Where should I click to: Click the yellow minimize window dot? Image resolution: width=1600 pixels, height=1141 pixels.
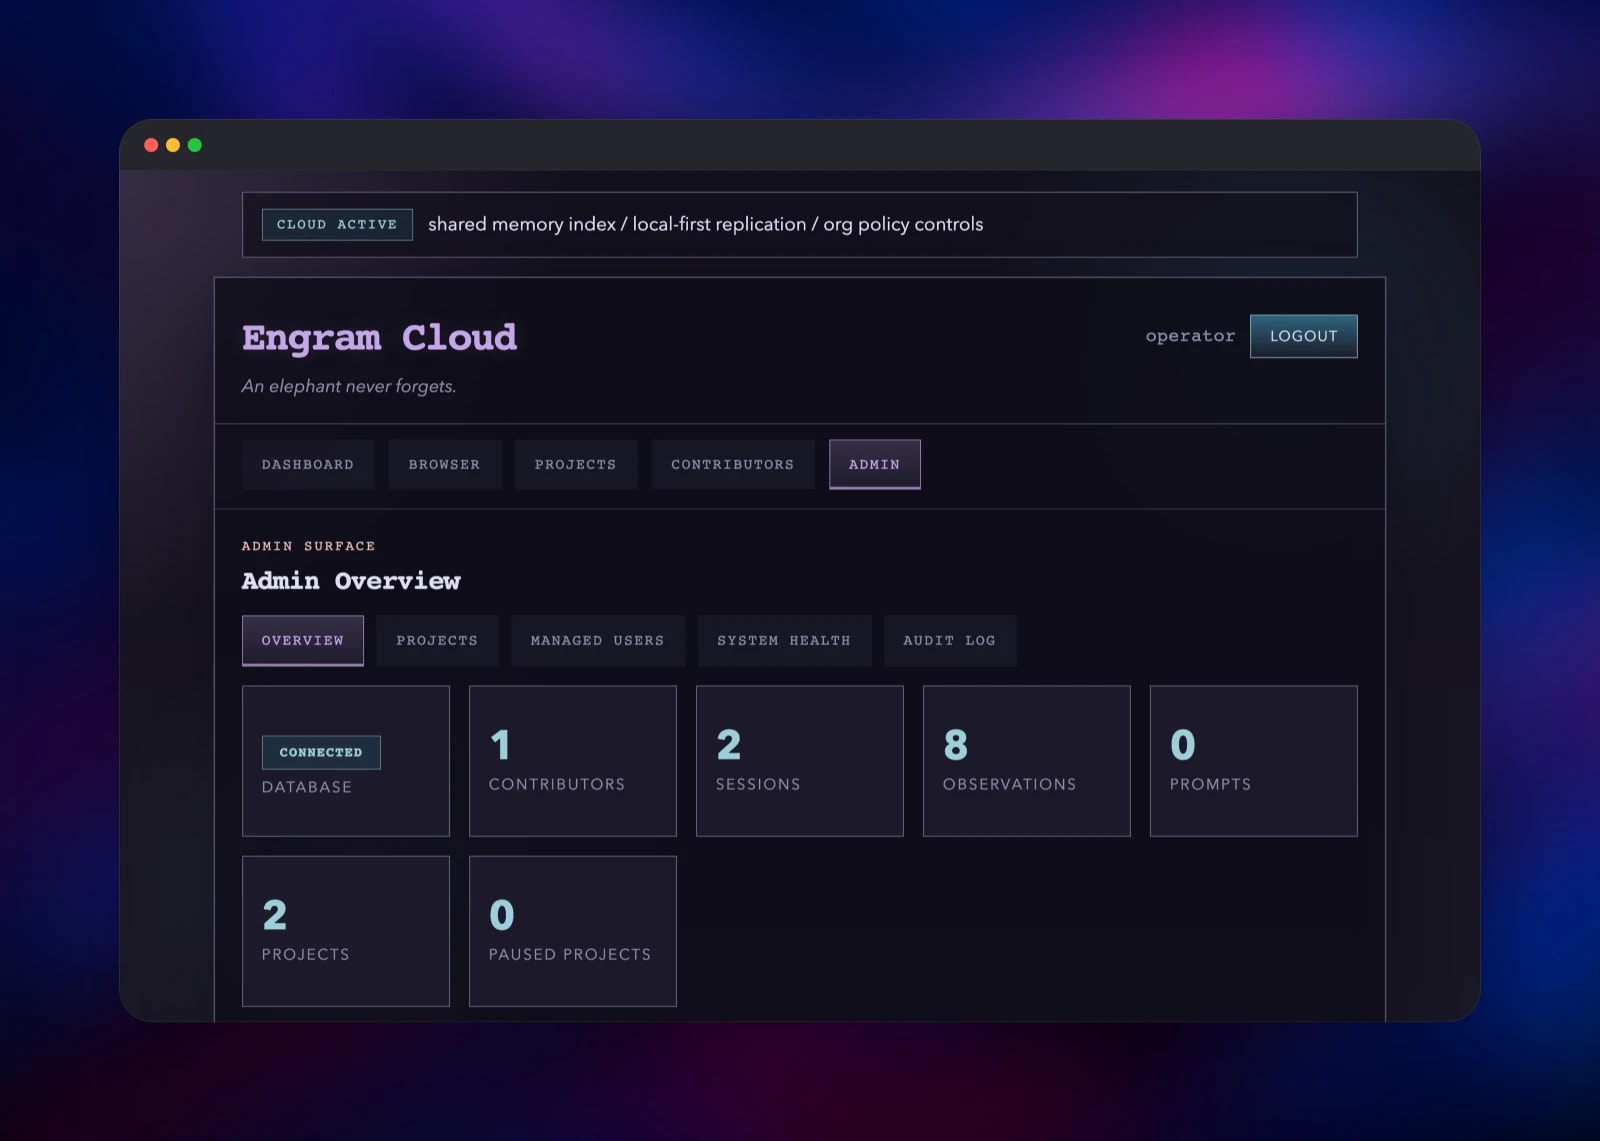(x=173, y=145)
